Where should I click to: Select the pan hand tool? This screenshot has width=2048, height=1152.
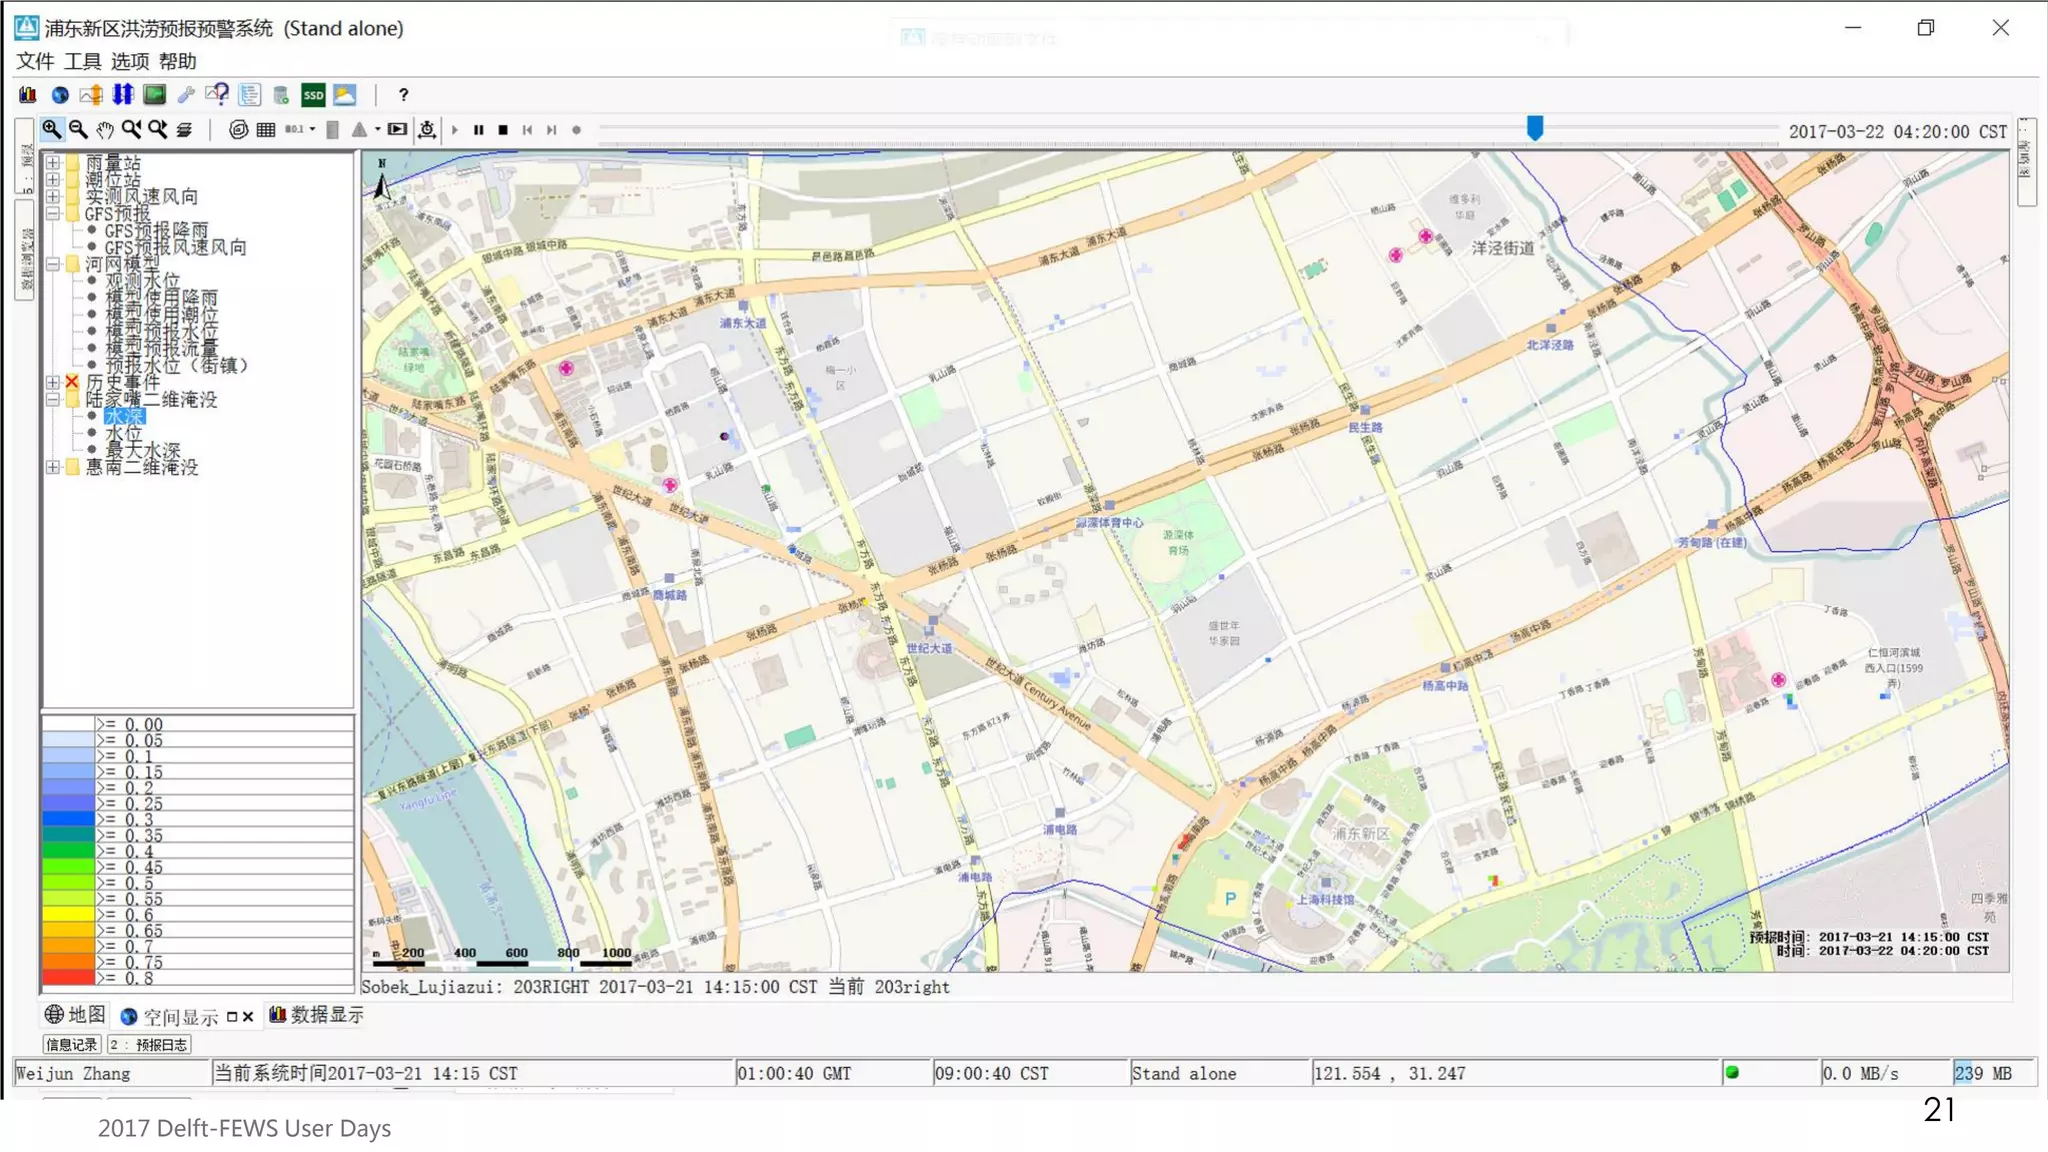[105, 129]
